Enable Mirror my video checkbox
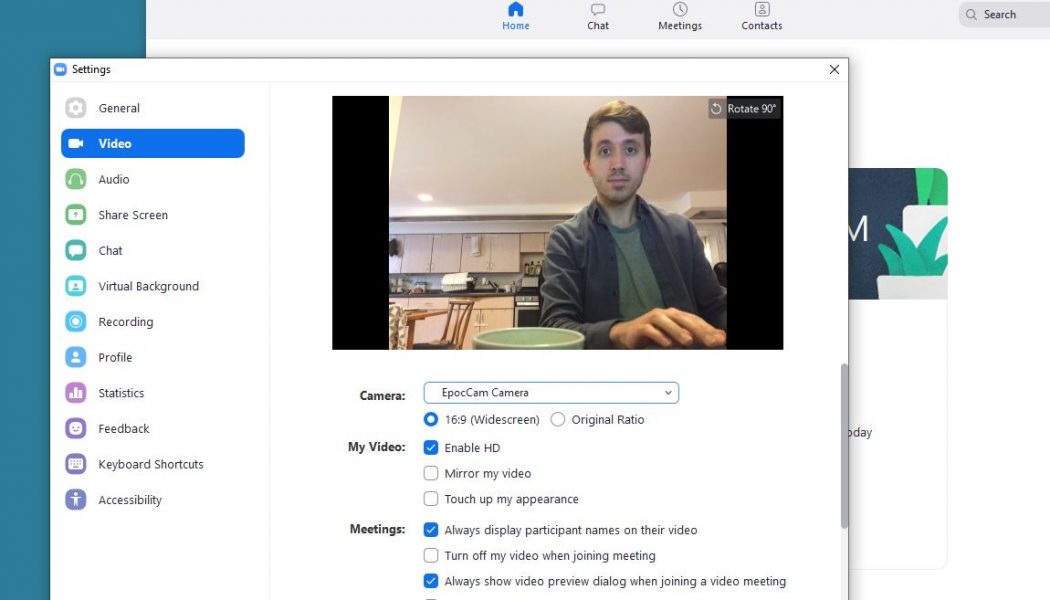The height and width of the screenshot is (600, 1050). pos(431,474)
